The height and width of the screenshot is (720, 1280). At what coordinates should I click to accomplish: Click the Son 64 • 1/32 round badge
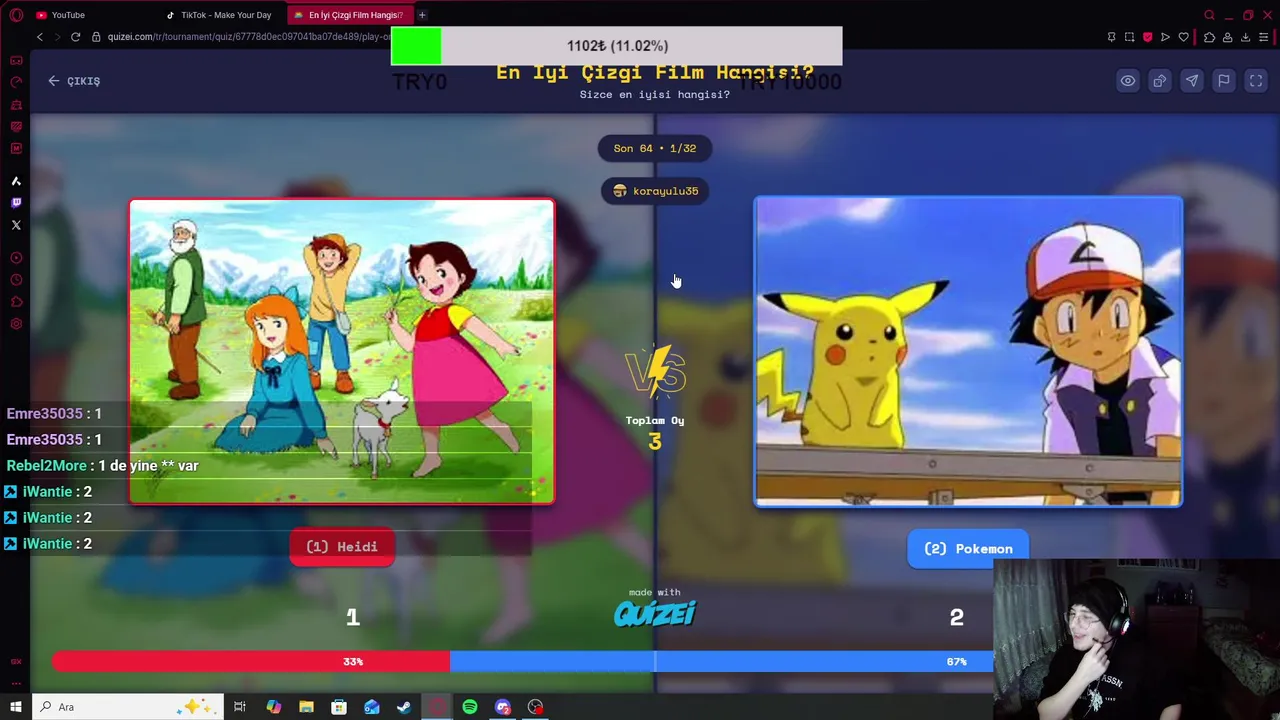pos(655,148)
